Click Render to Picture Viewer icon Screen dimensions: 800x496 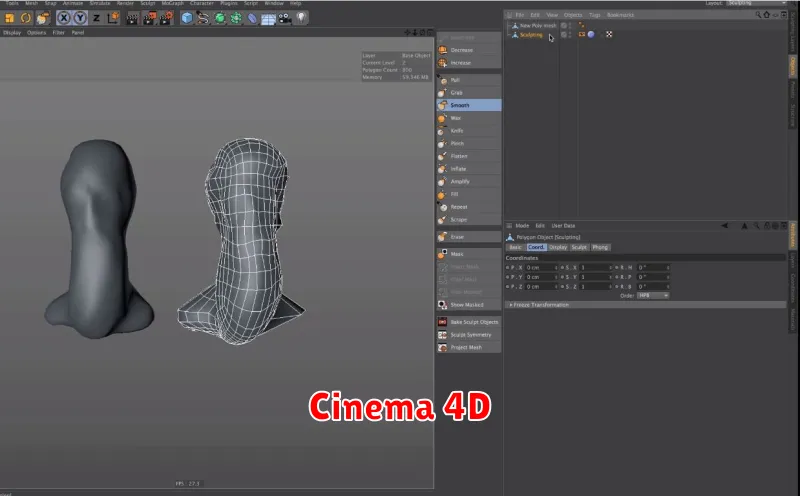click(149, 18)
